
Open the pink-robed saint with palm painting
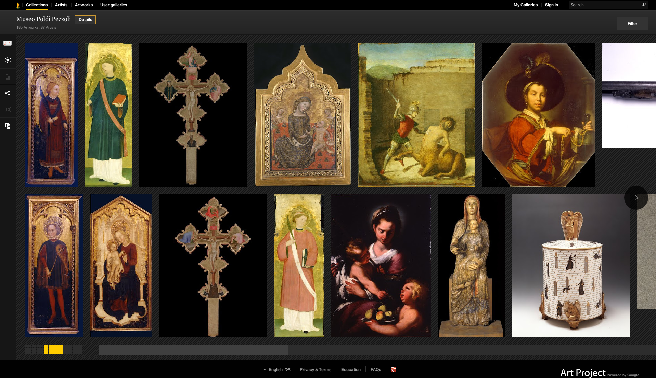[x=299, y=265]
